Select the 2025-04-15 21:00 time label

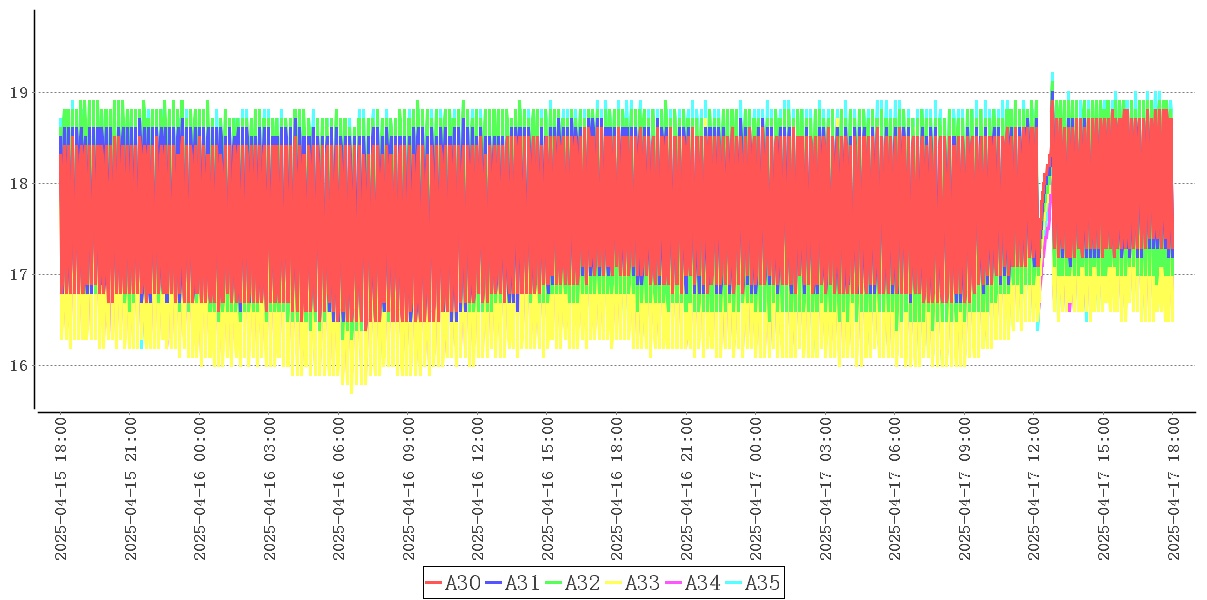pyautogui.click(x=131, y=489)
